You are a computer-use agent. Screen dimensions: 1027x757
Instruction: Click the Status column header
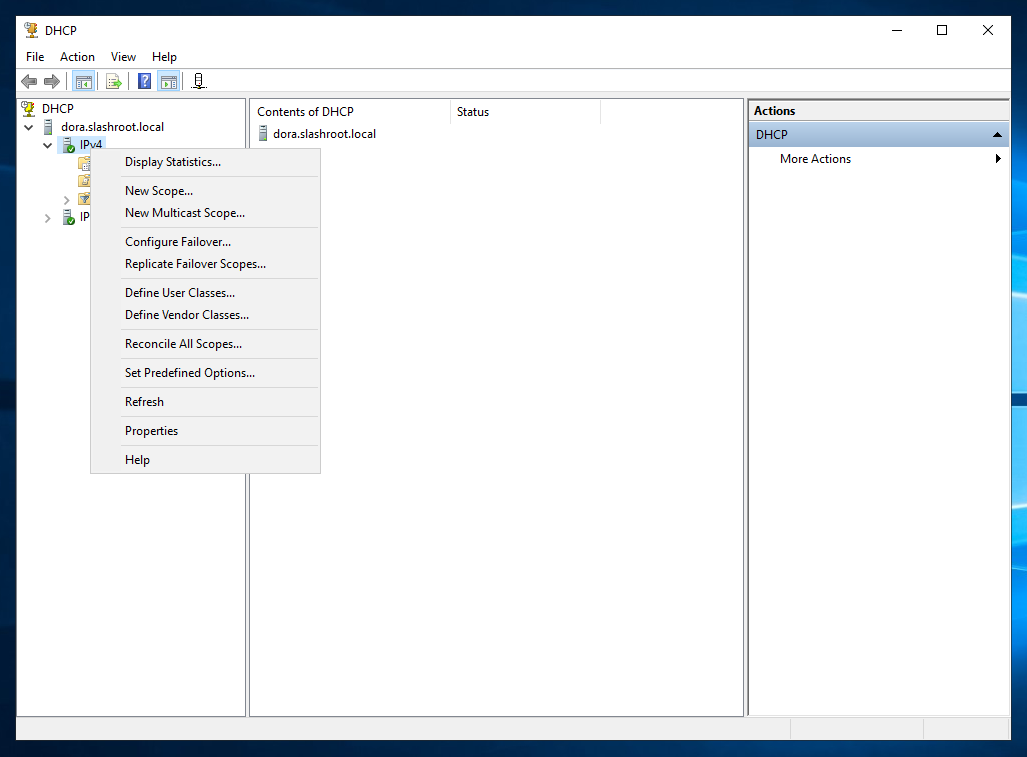click(473, 112)
